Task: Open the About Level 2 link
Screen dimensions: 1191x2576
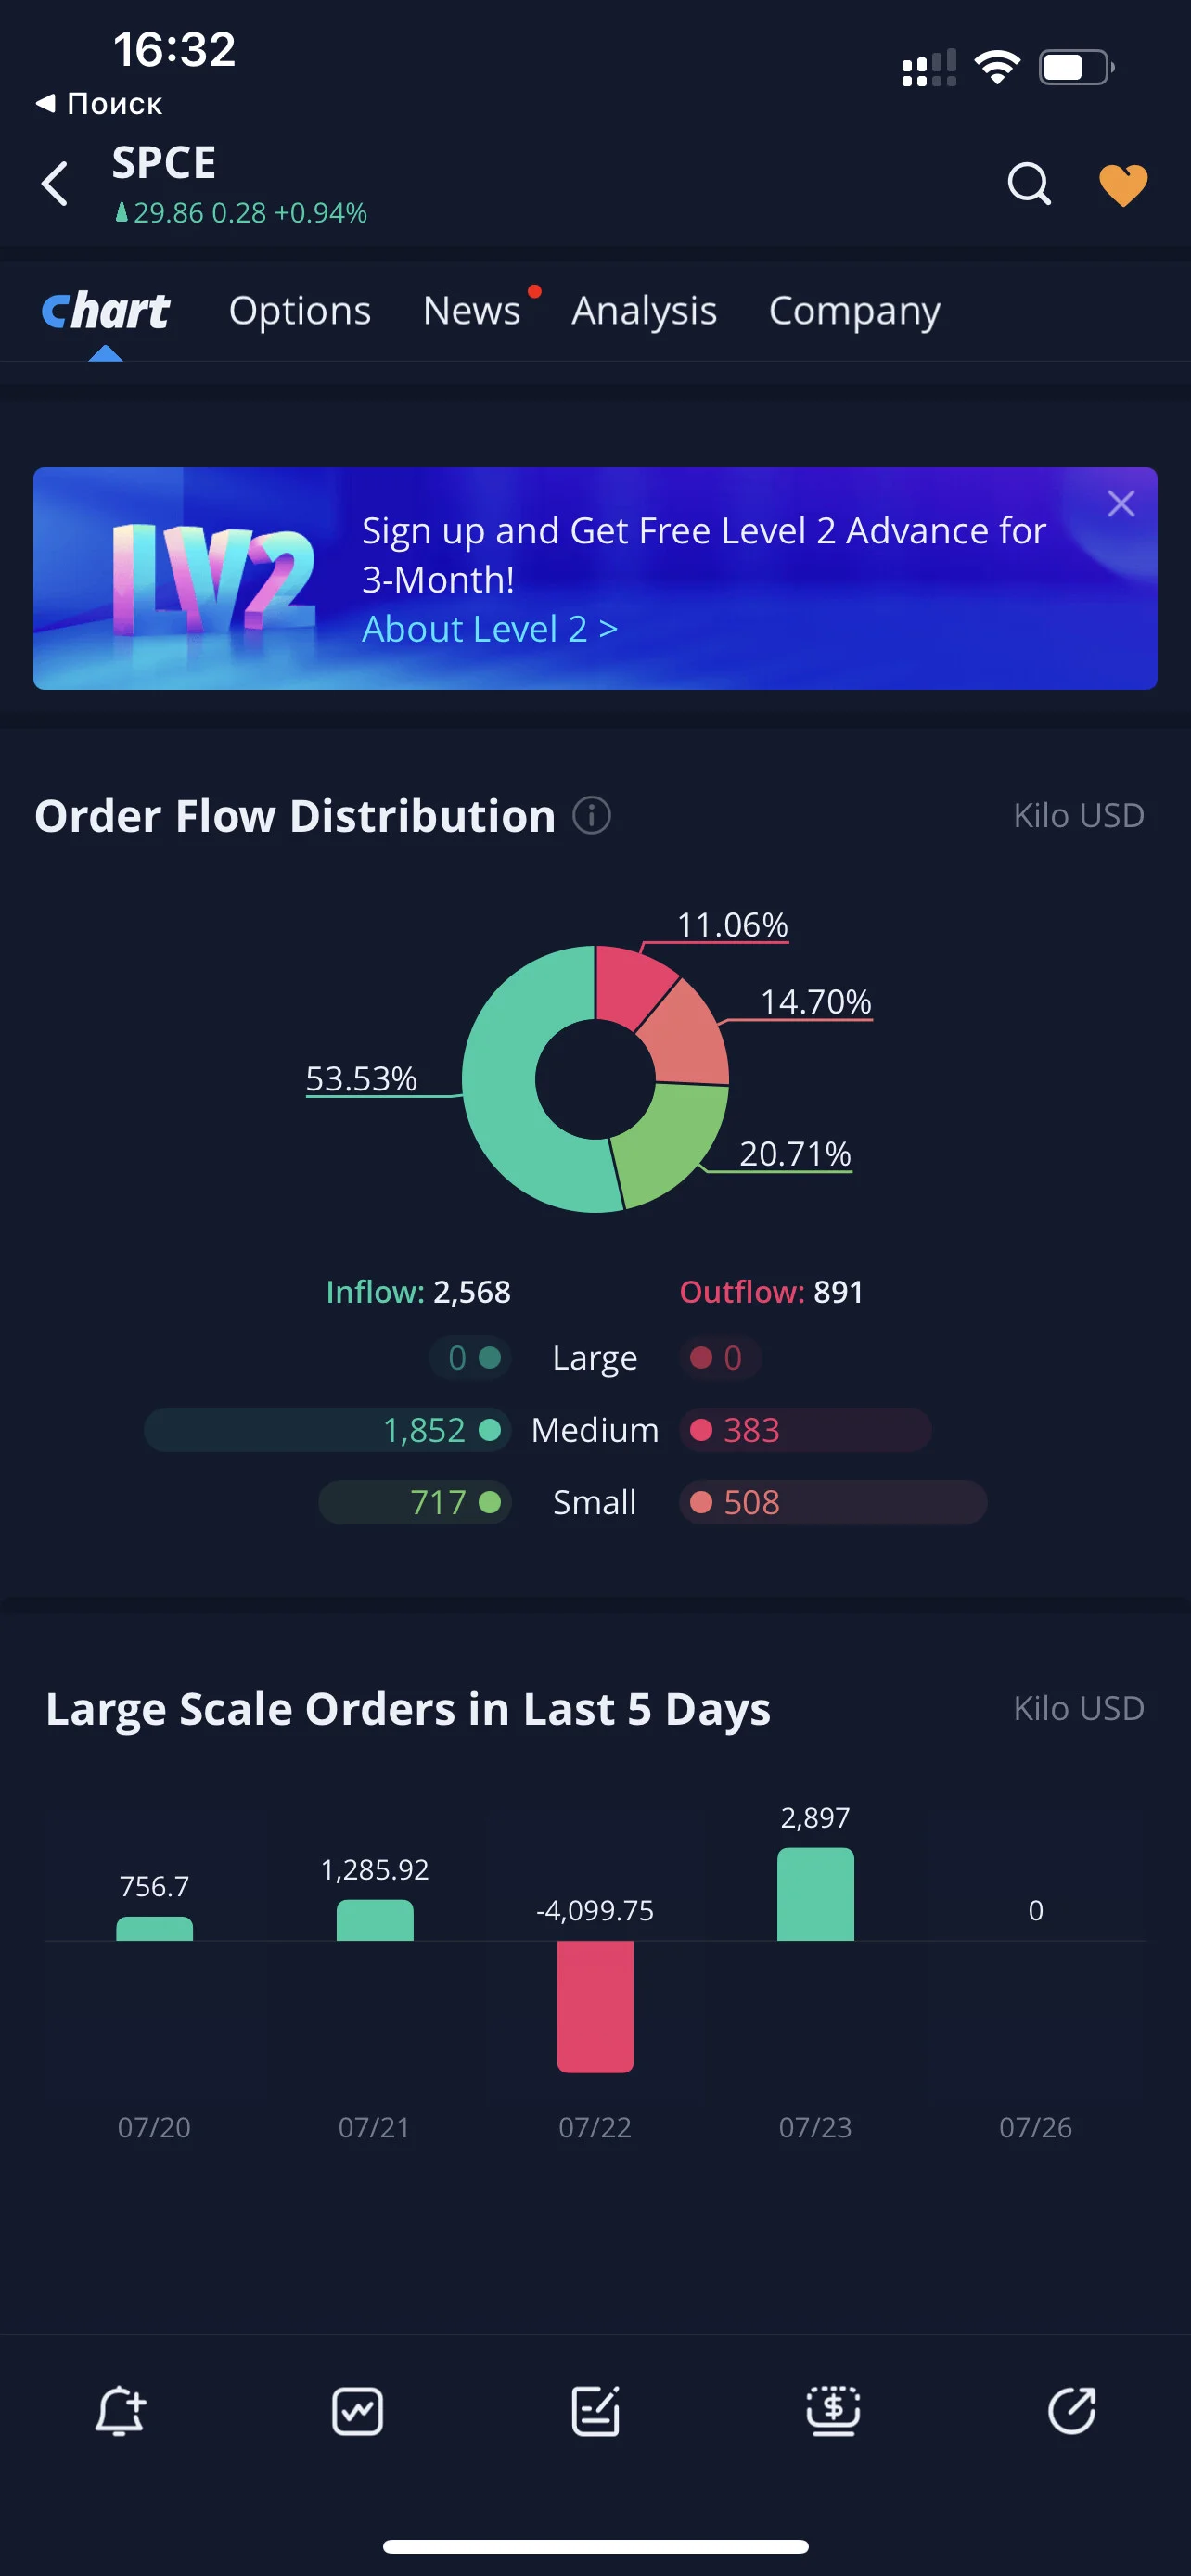Action: (x=489, y=629)
